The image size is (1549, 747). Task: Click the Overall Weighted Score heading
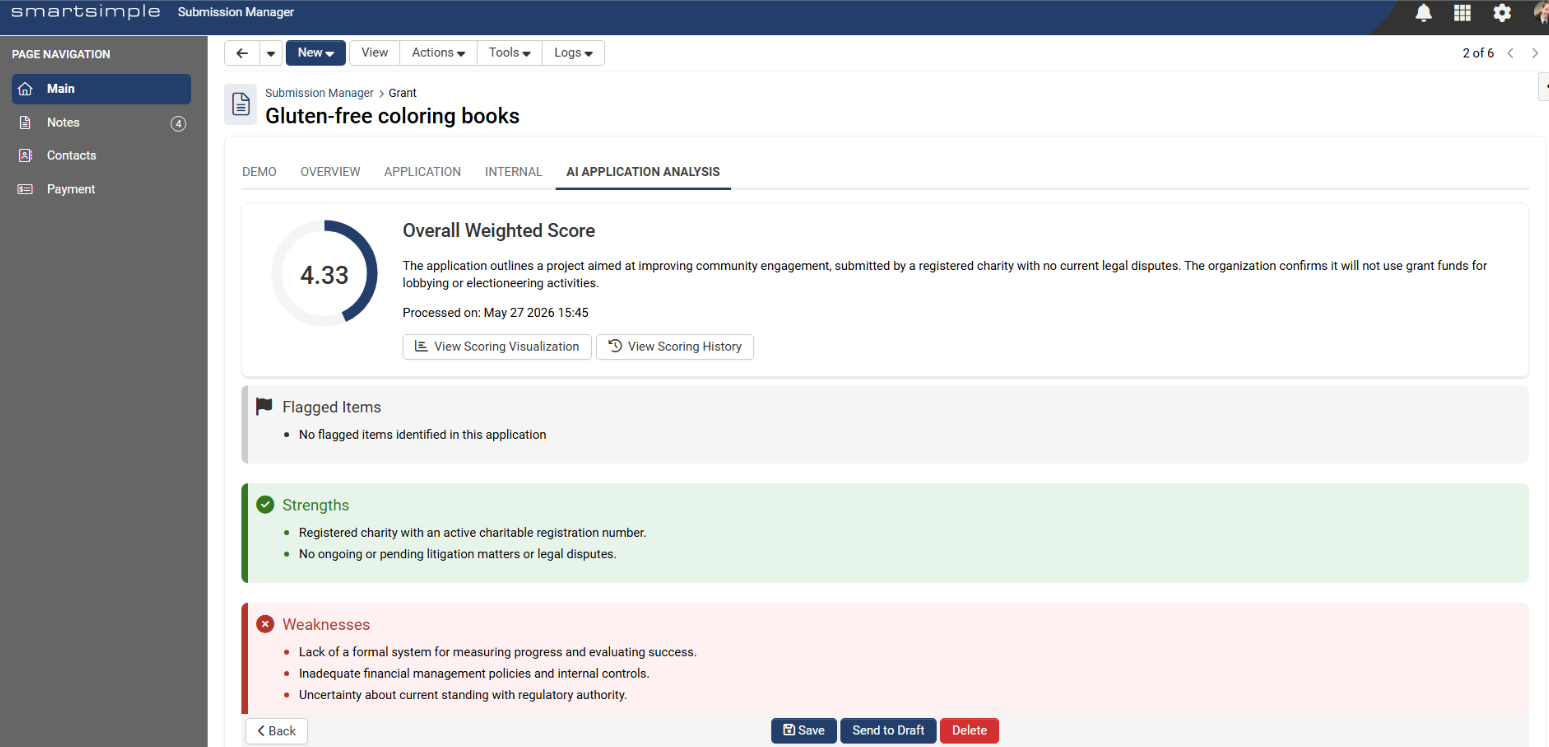pos(499,231)
